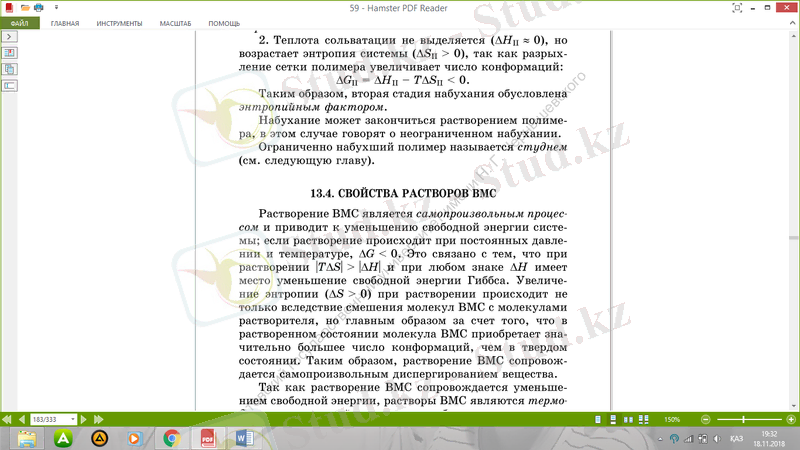
Task: Open the AIMP player taskbar icon
Action: coord(99,438)
